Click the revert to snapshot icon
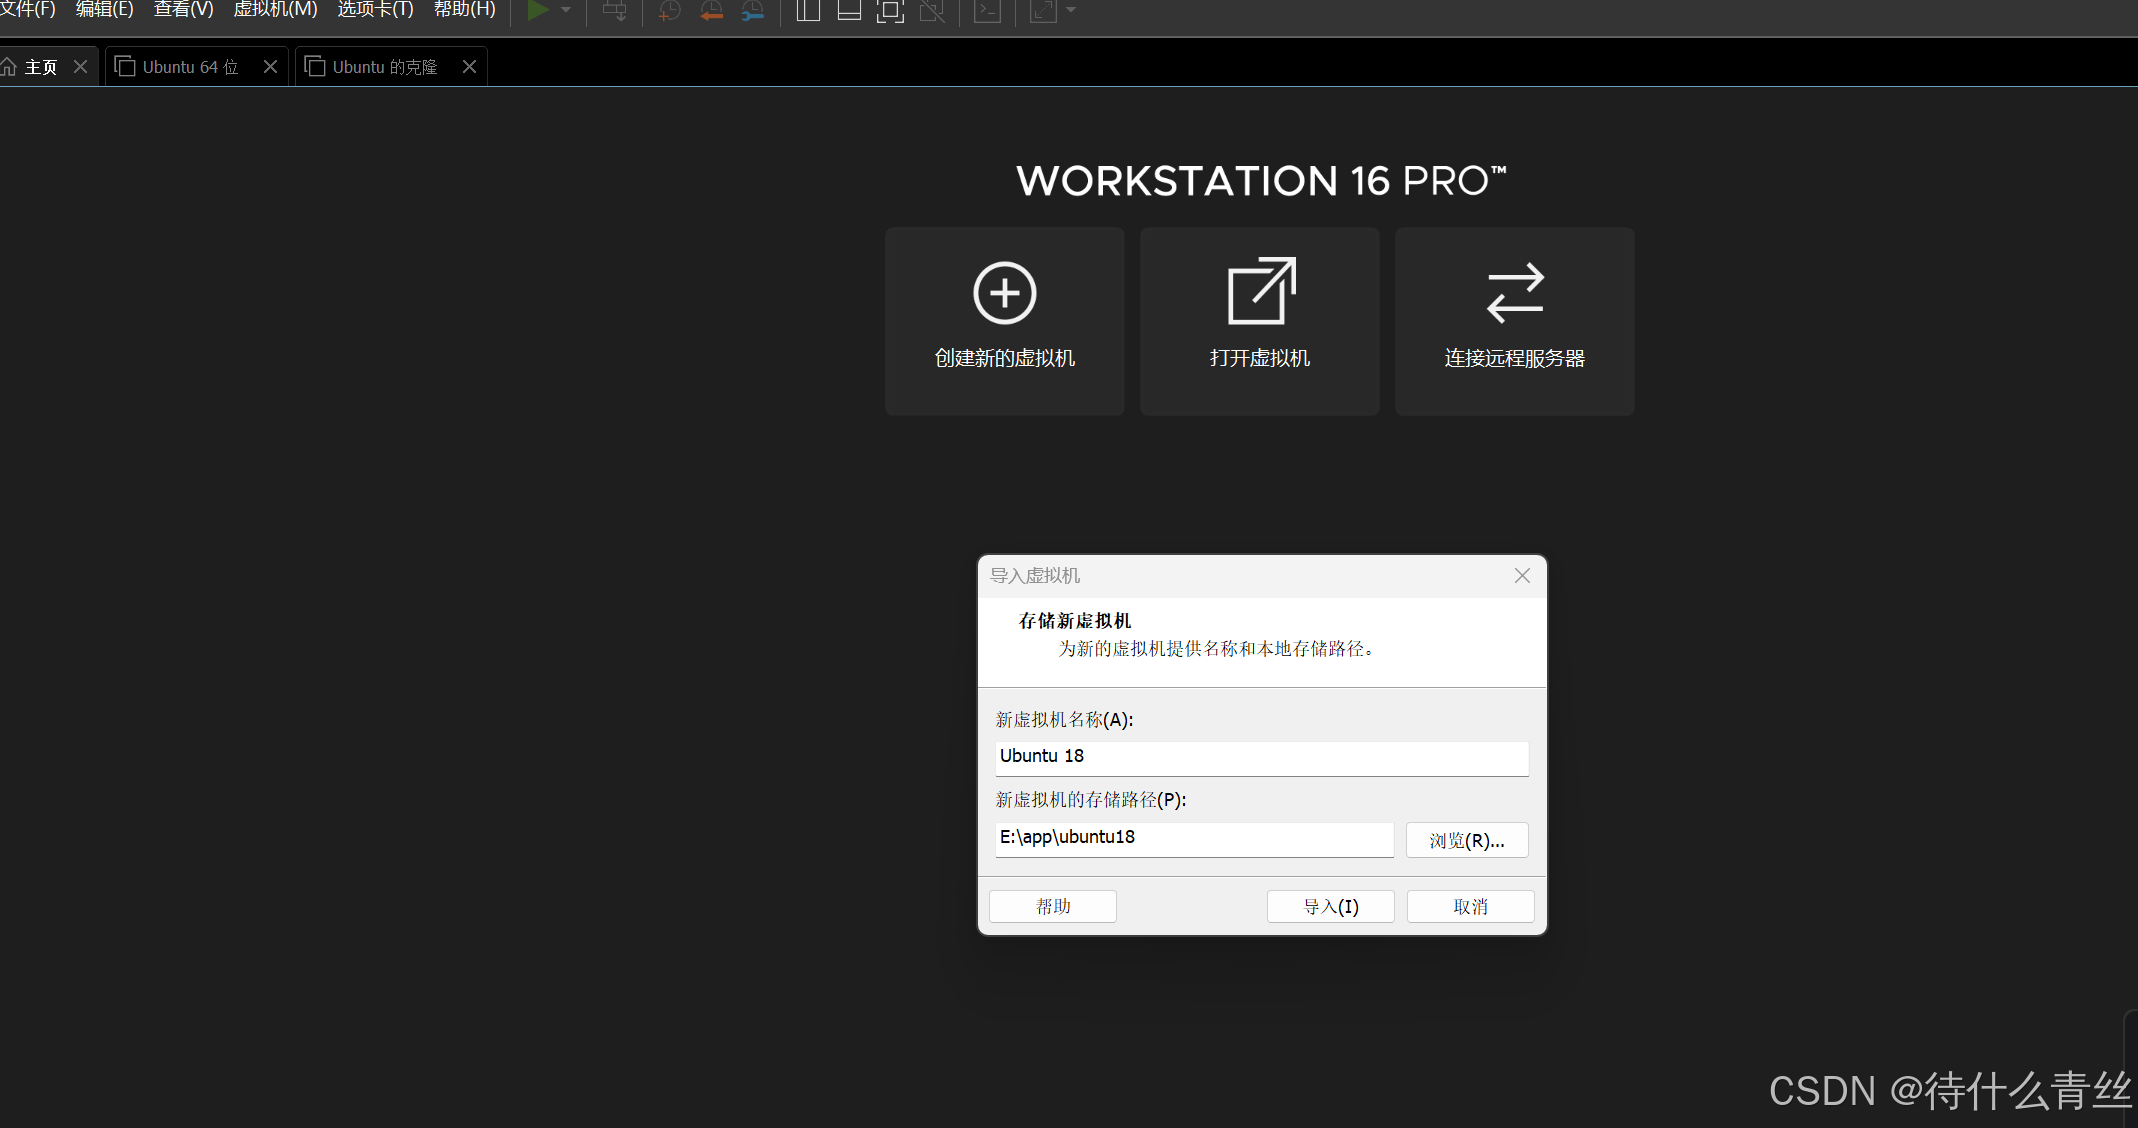The height and width of the screenshot is (1128, 2138). [711, 11]
